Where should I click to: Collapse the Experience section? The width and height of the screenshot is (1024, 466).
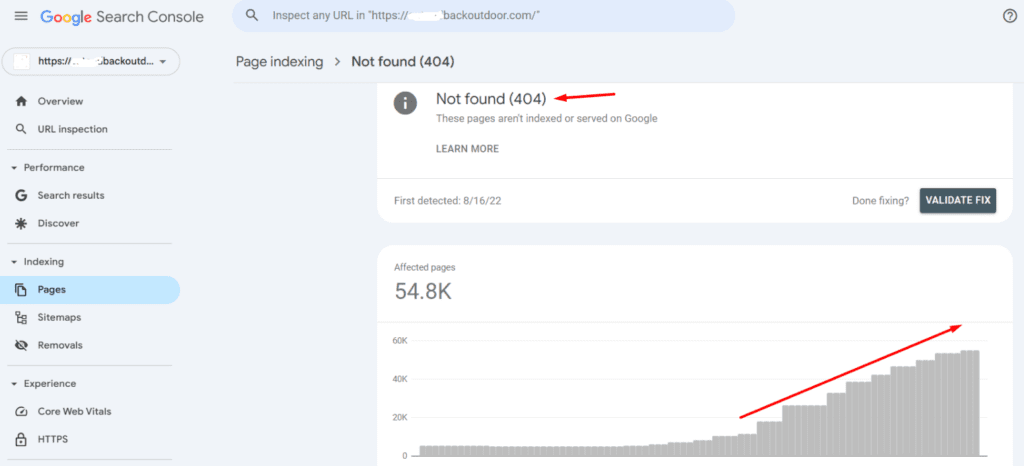(13, 383)
